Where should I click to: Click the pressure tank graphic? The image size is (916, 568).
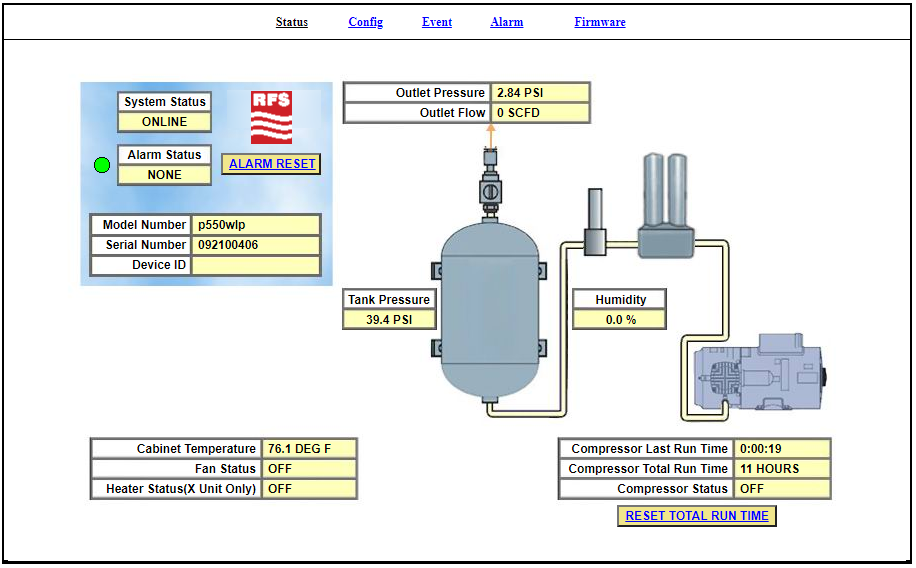490,310
